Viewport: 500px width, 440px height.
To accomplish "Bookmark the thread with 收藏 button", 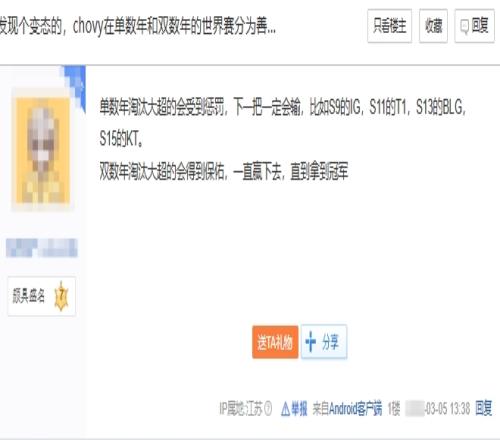I will [x=433, y=26].
